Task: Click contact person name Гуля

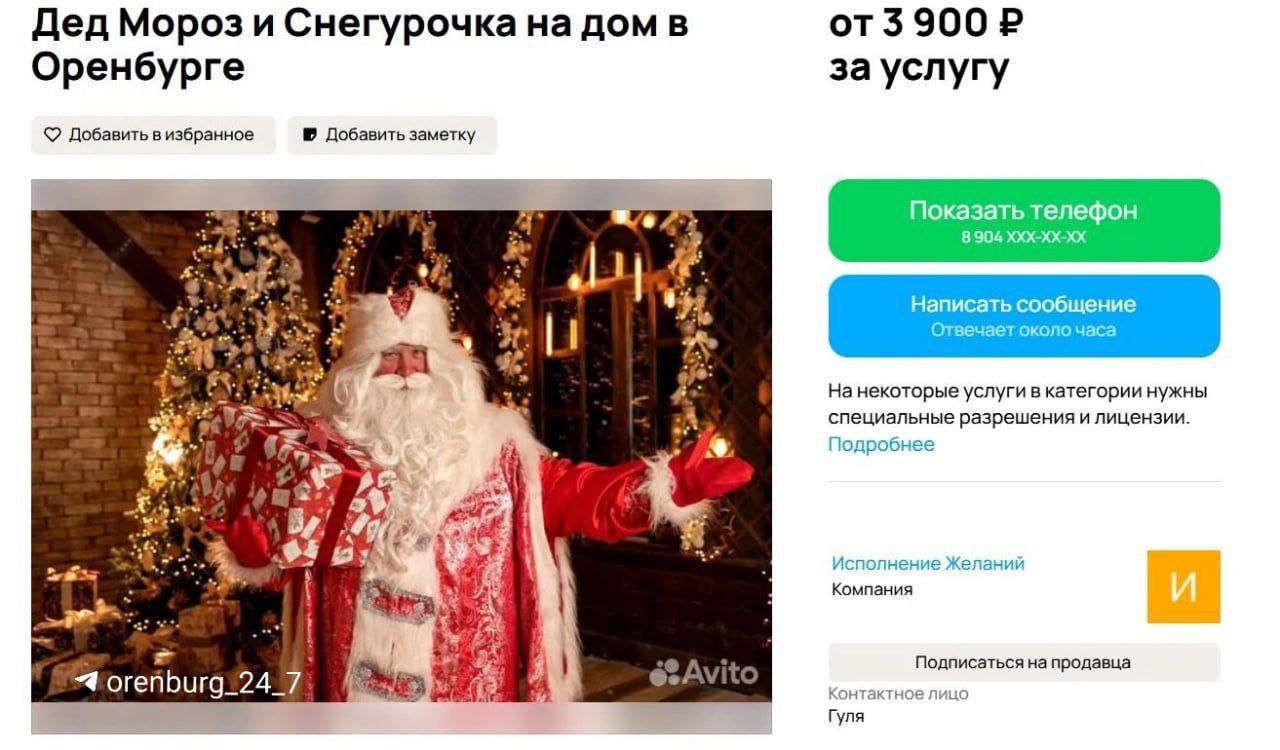Action: [846, 717]
